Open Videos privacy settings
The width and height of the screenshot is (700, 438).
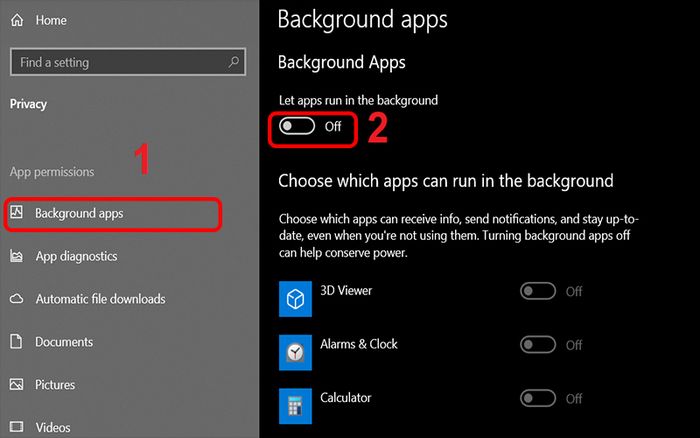[x=53, y=427]
